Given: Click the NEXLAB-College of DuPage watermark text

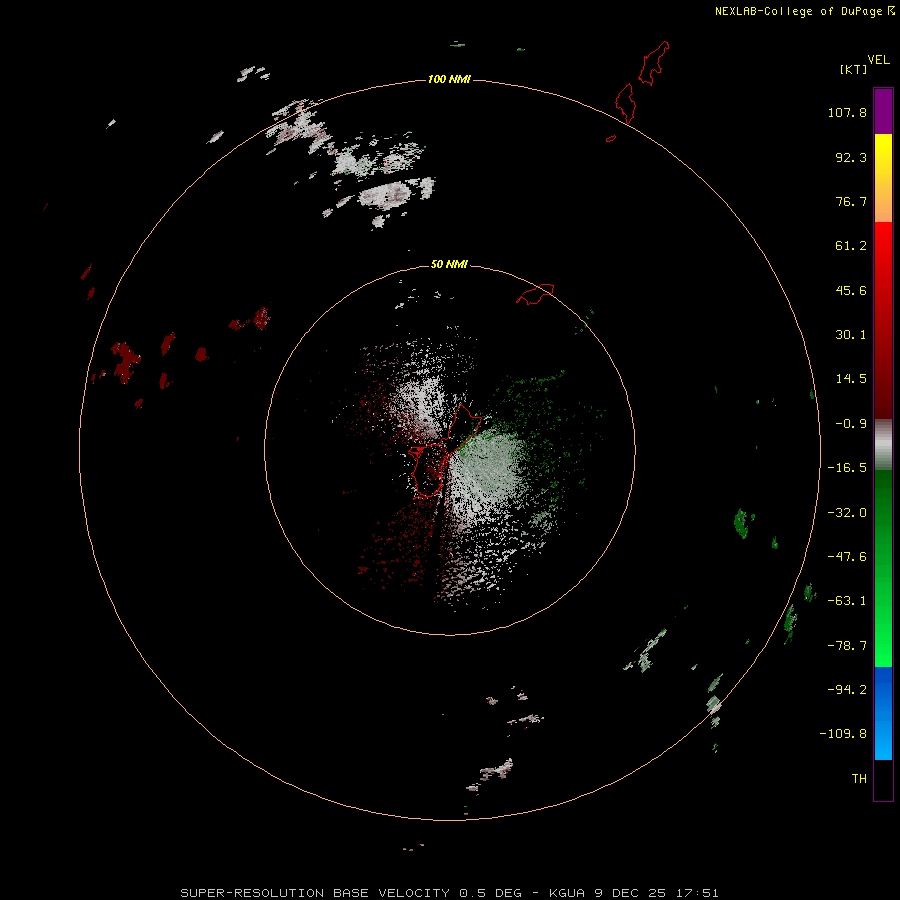Looking at the screenshot, I should 804,11.
